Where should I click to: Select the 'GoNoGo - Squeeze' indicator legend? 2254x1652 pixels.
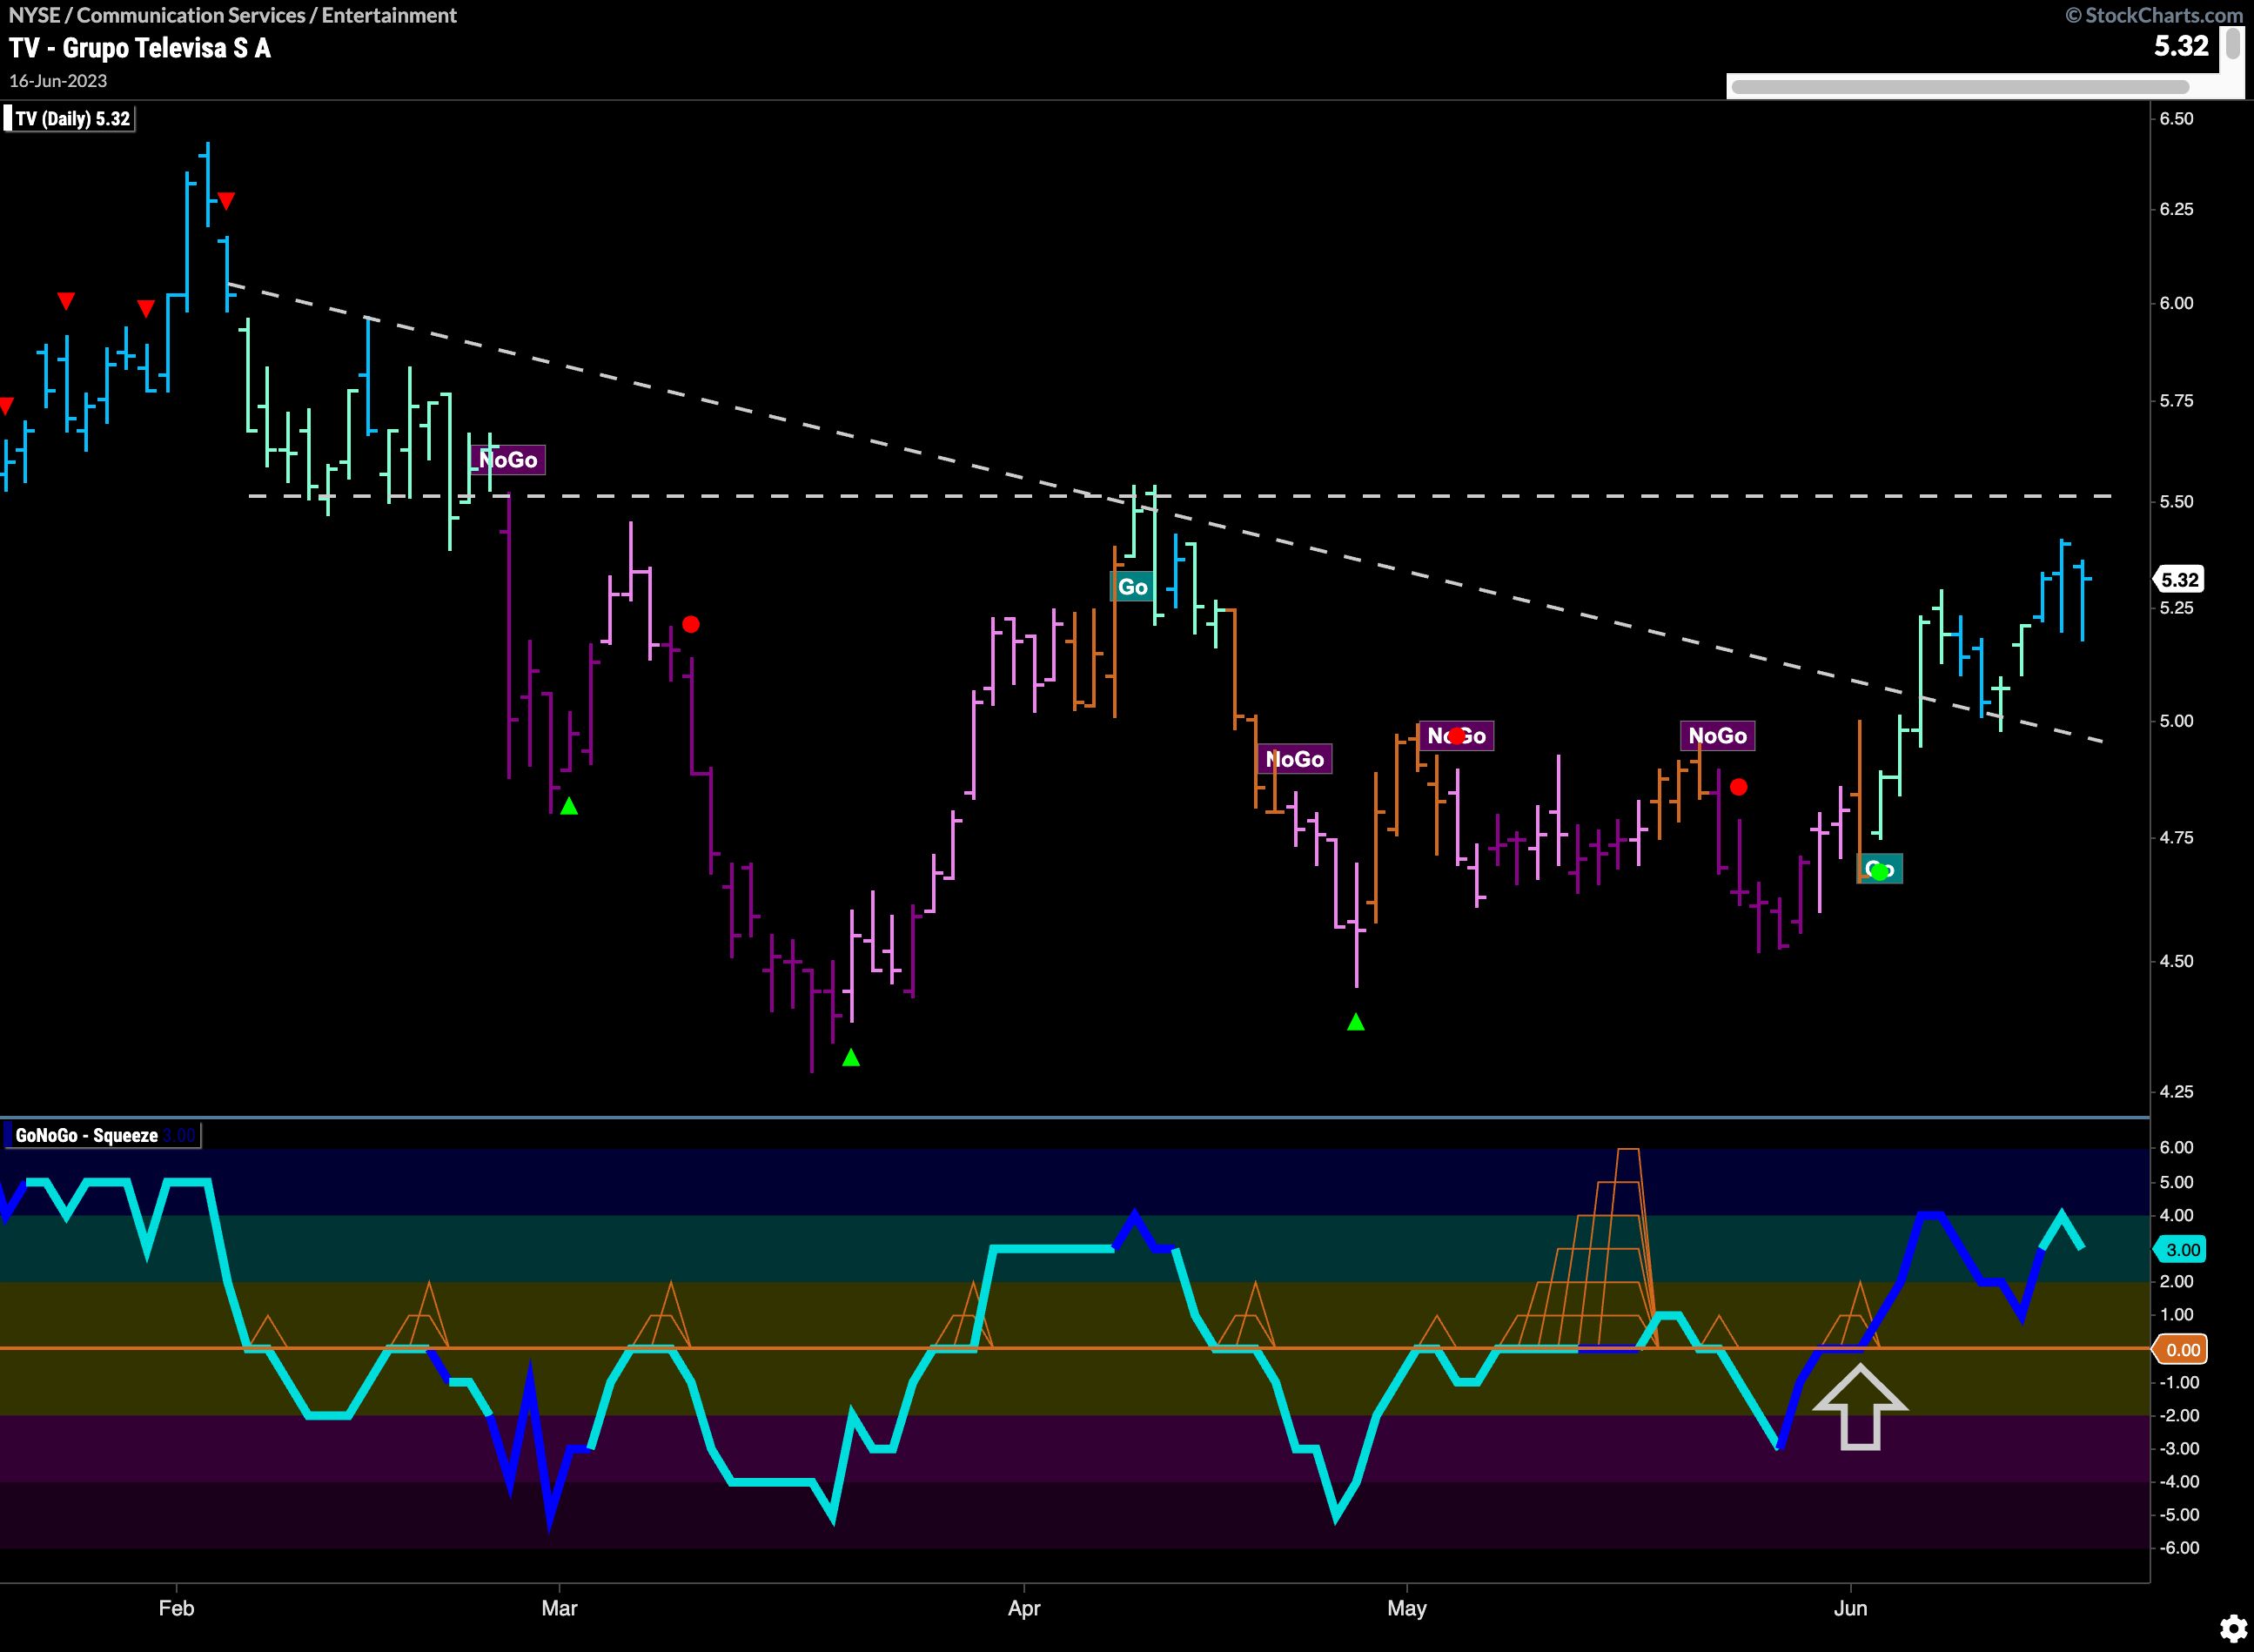[x=102, y=1135]
